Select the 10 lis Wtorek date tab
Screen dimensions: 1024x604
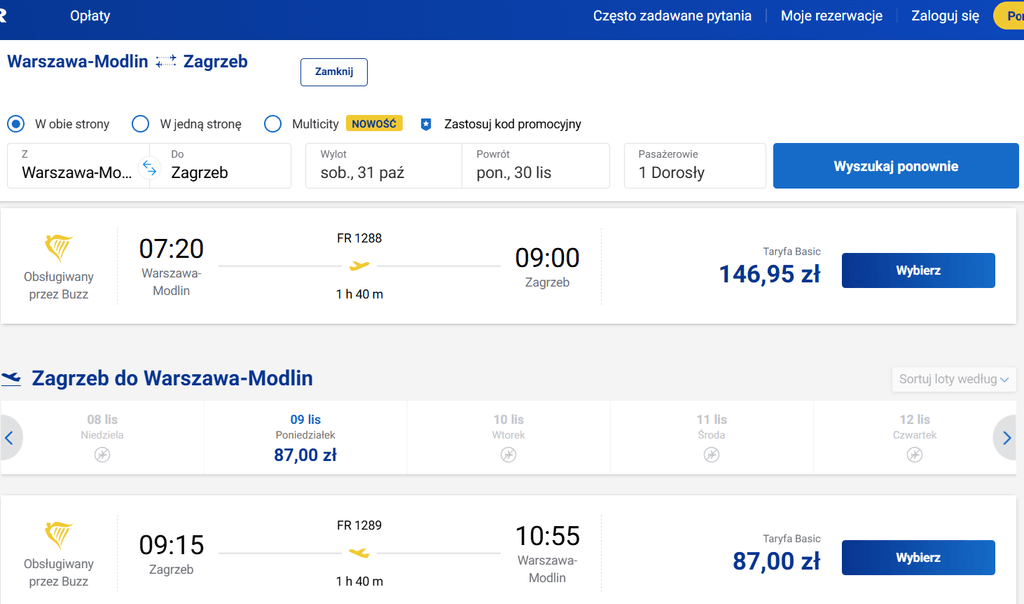coord(509,437)
